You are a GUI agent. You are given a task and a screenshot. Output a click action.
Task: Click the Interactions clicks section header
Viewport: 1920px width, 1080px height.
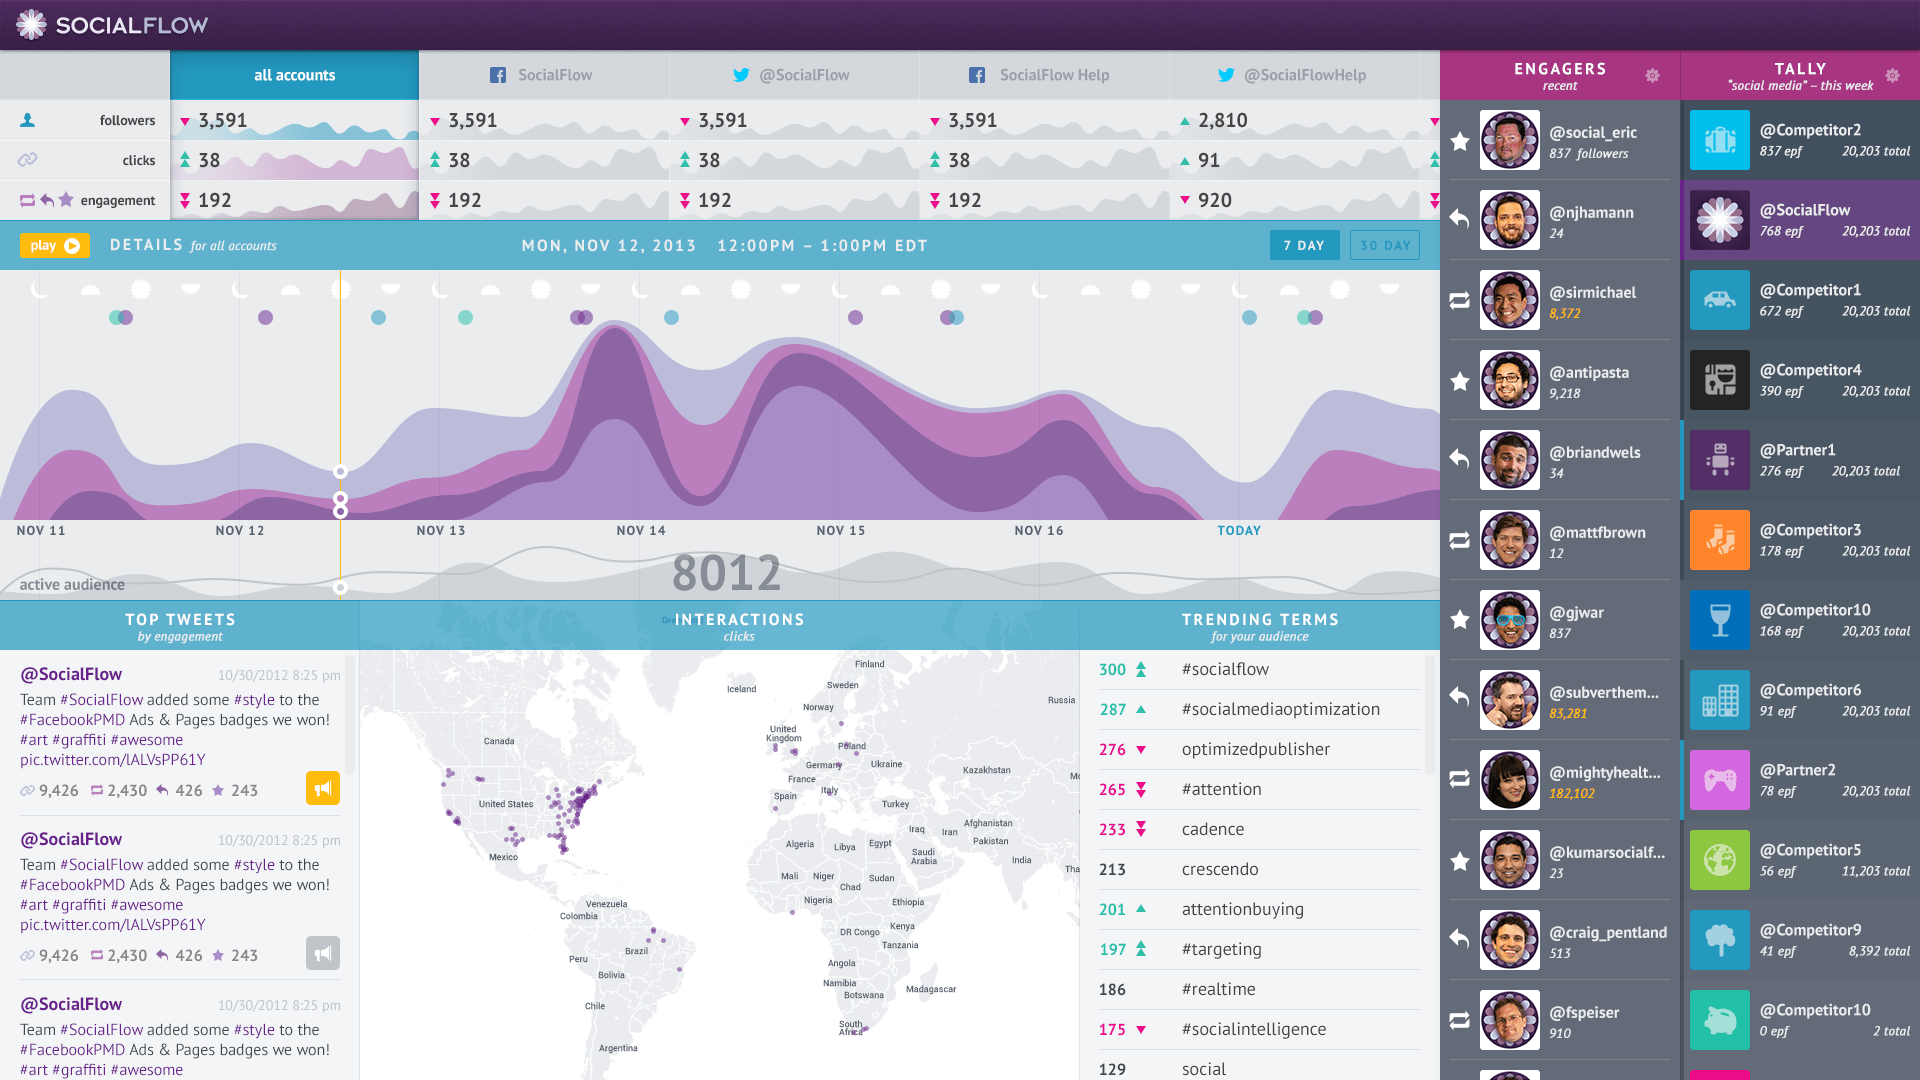[x=739, y=626]
